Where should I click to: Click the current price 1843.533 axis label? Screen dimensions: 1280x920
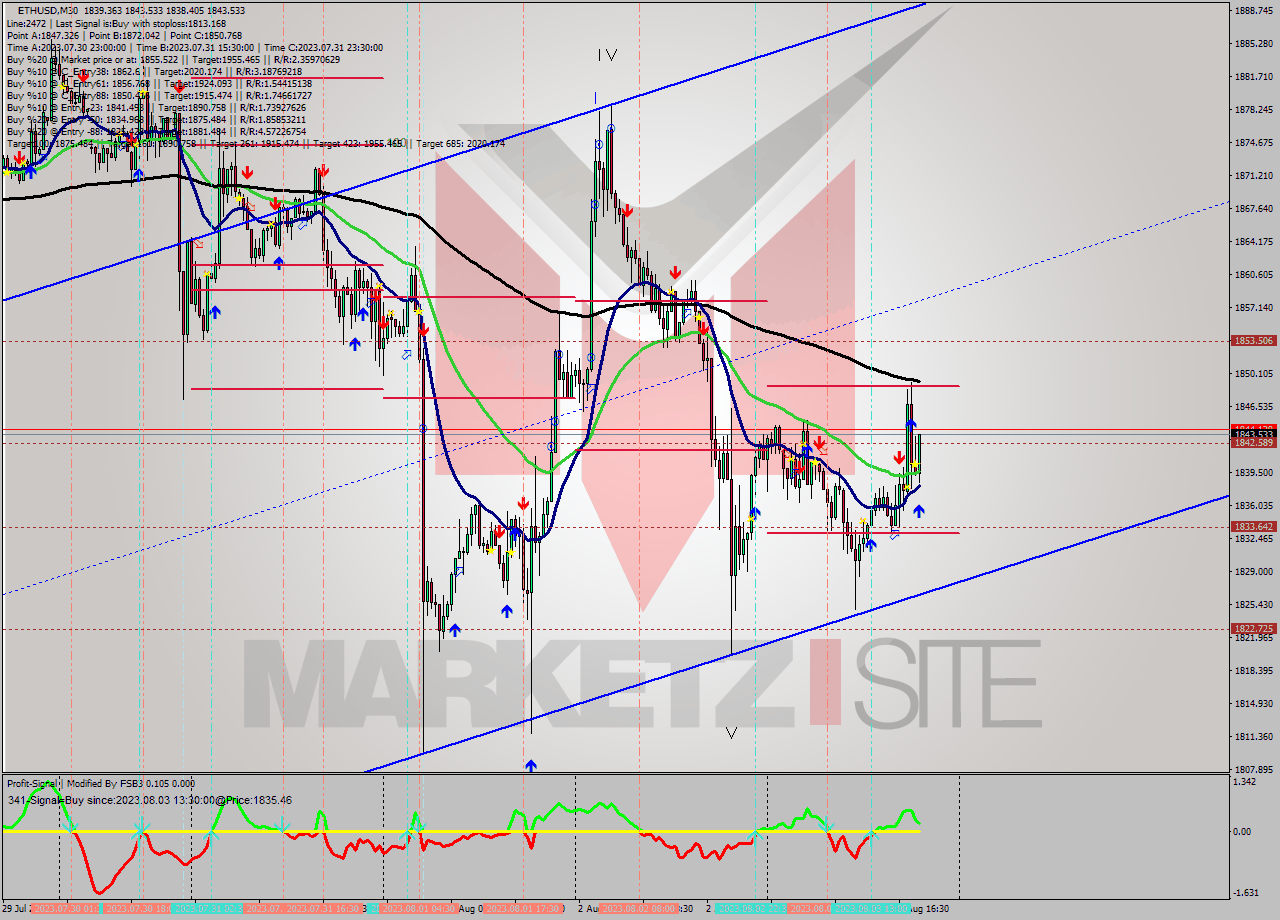pos(1253,434)
